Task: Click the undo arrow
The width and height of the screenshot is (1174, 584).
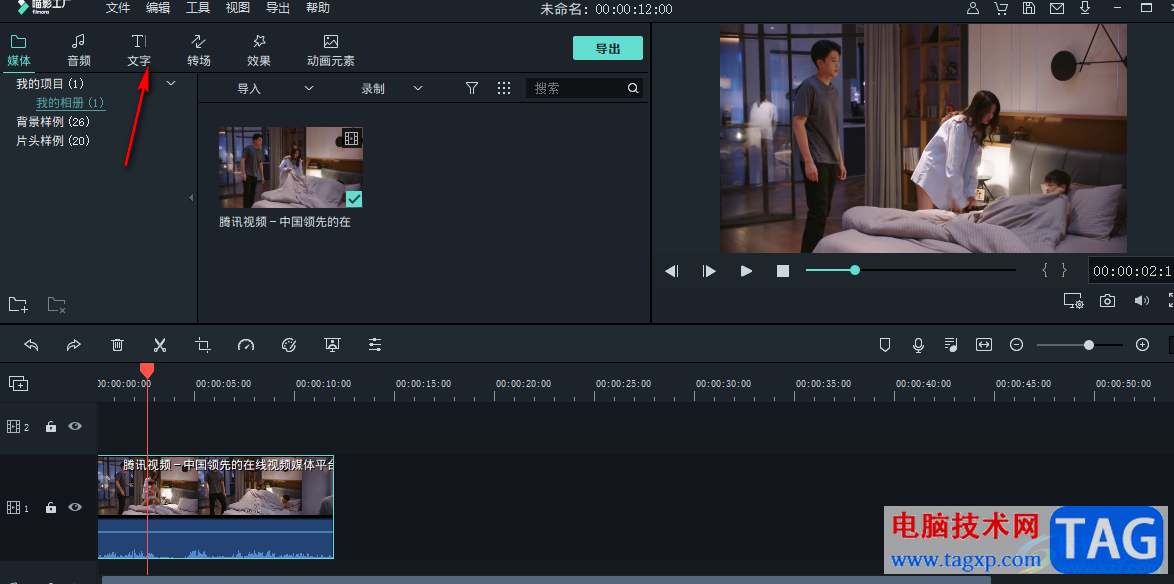Action: (x=31, y=344)
